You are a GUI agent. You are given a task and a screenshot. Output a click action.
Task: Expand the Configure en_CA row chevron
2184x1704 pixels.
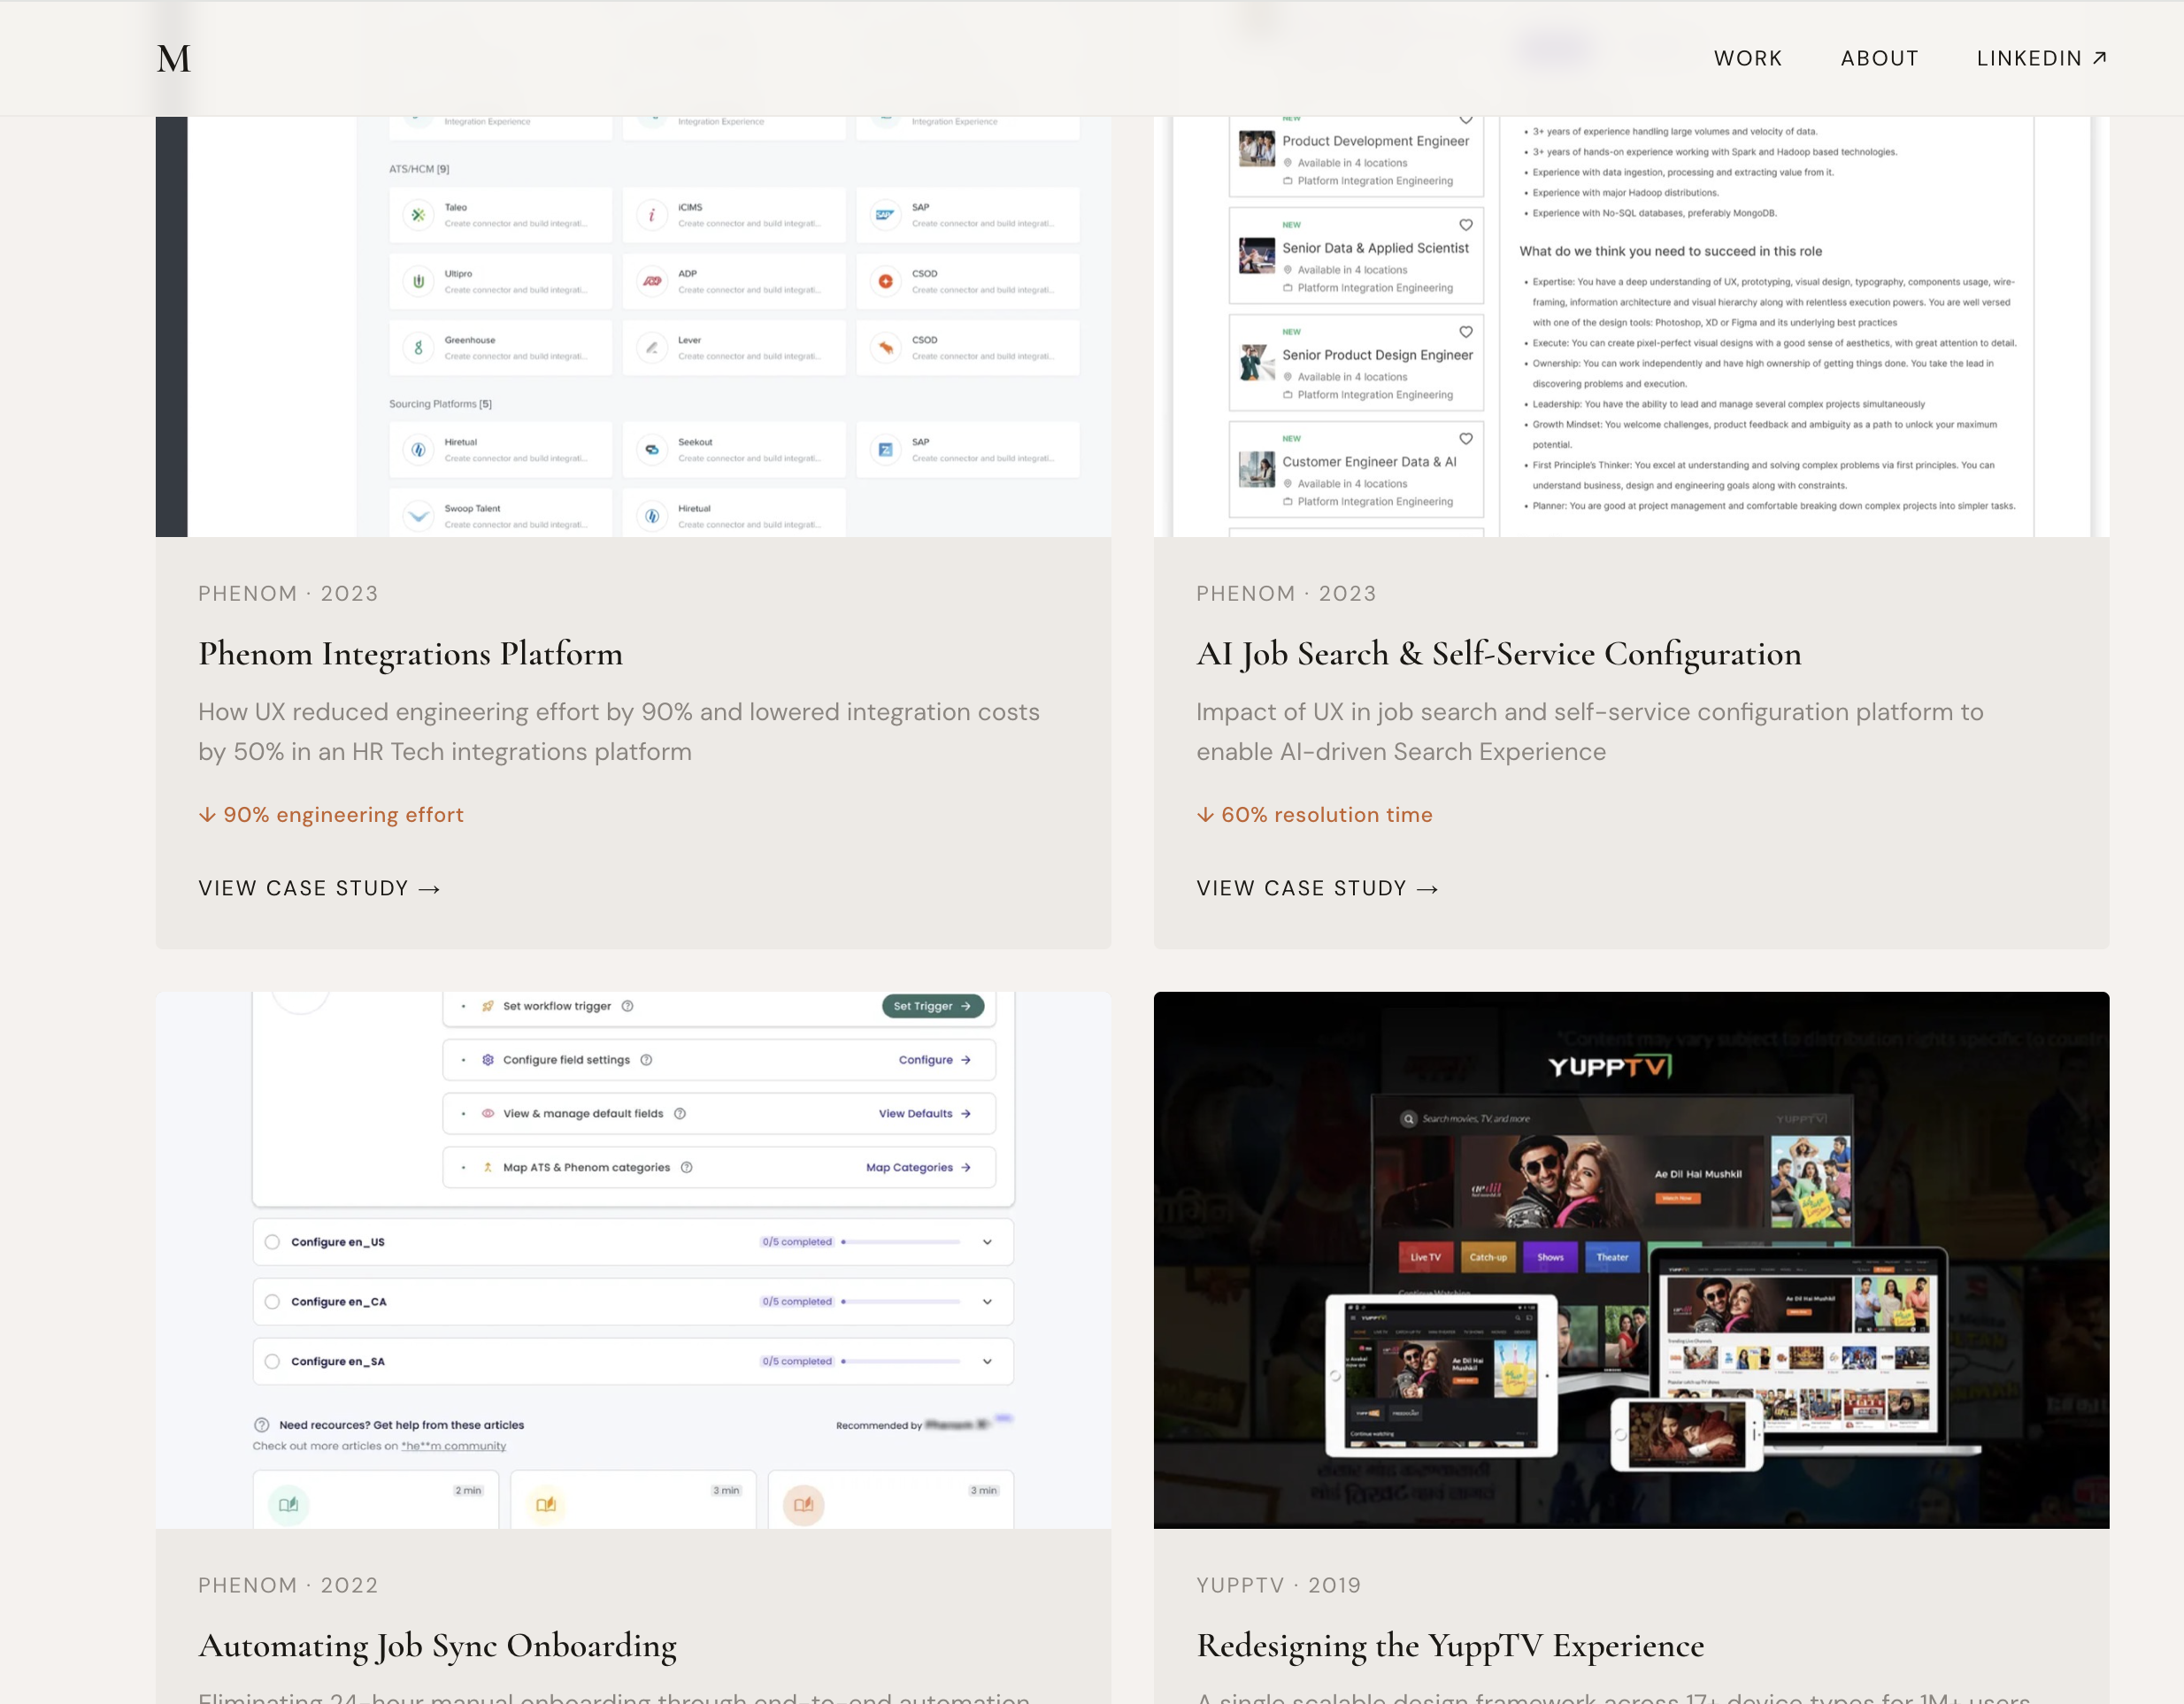click(x=987, y=1302)
